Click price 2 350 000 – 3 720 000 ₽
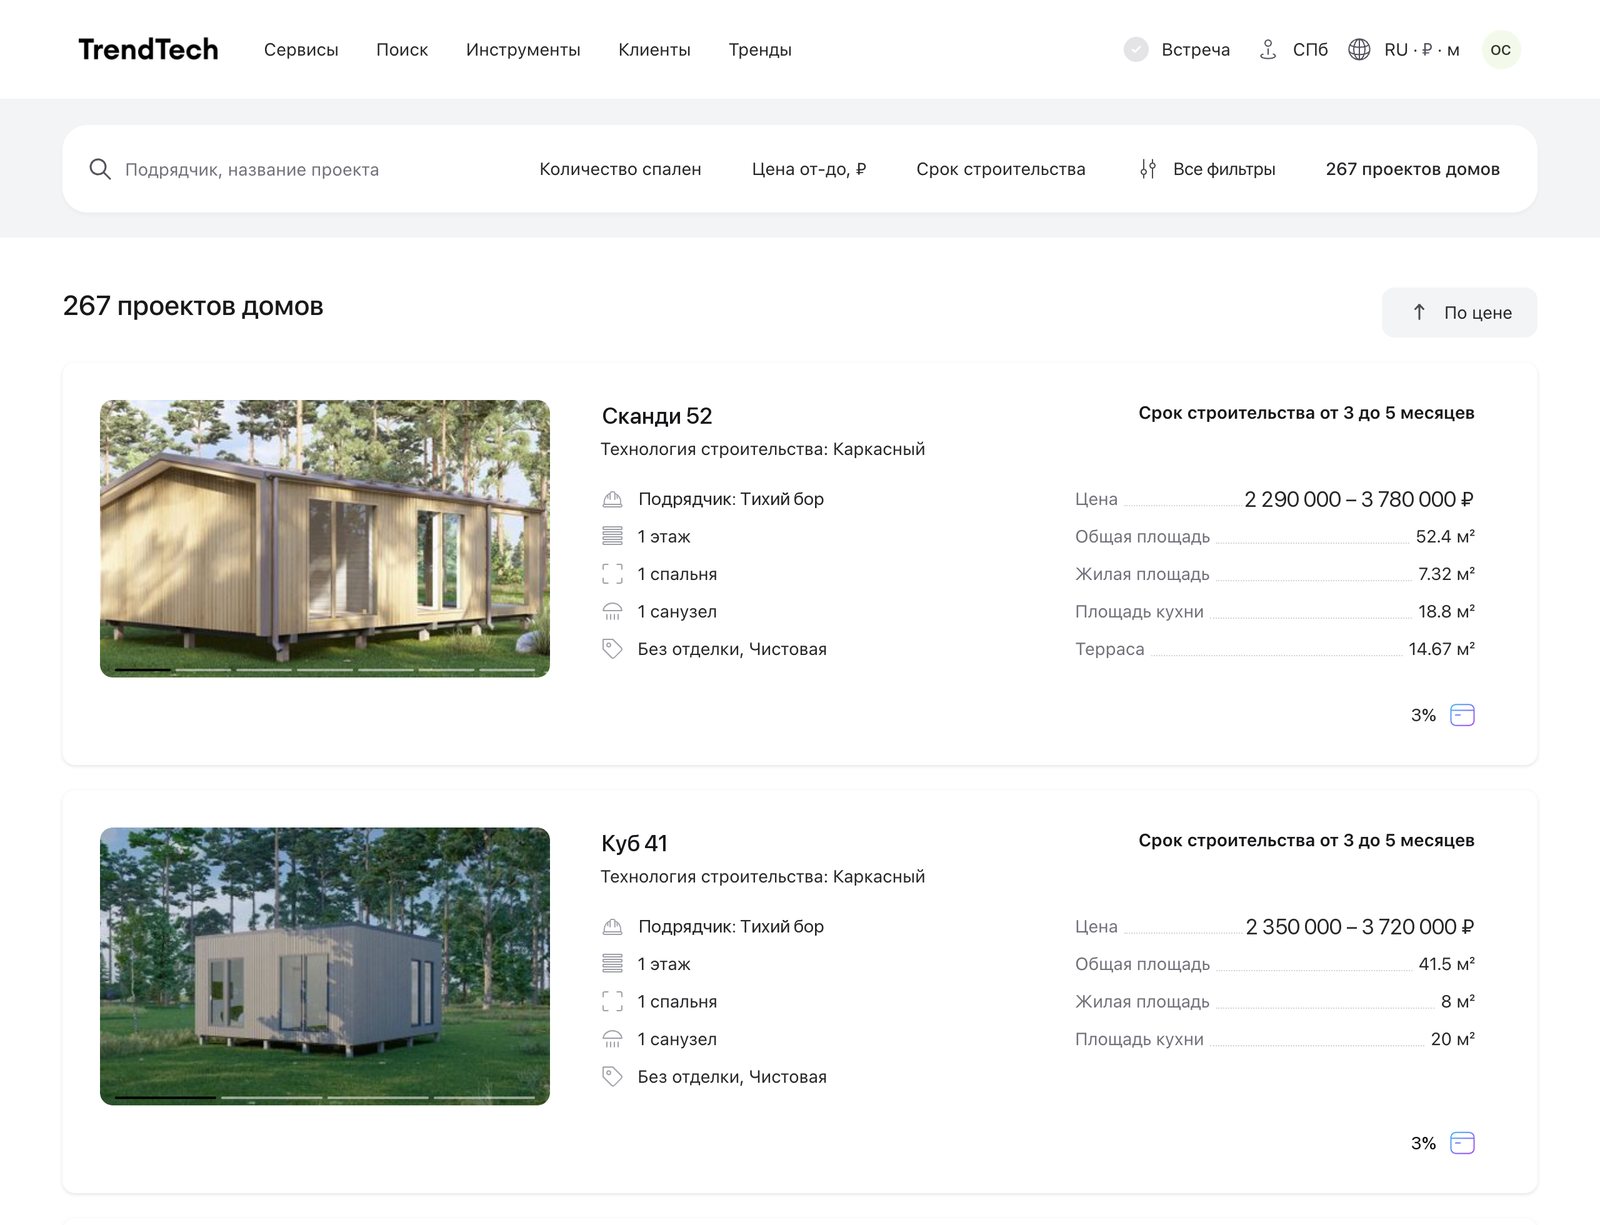Viewport: 1600px width, 1225px height. pos(1360,927)
